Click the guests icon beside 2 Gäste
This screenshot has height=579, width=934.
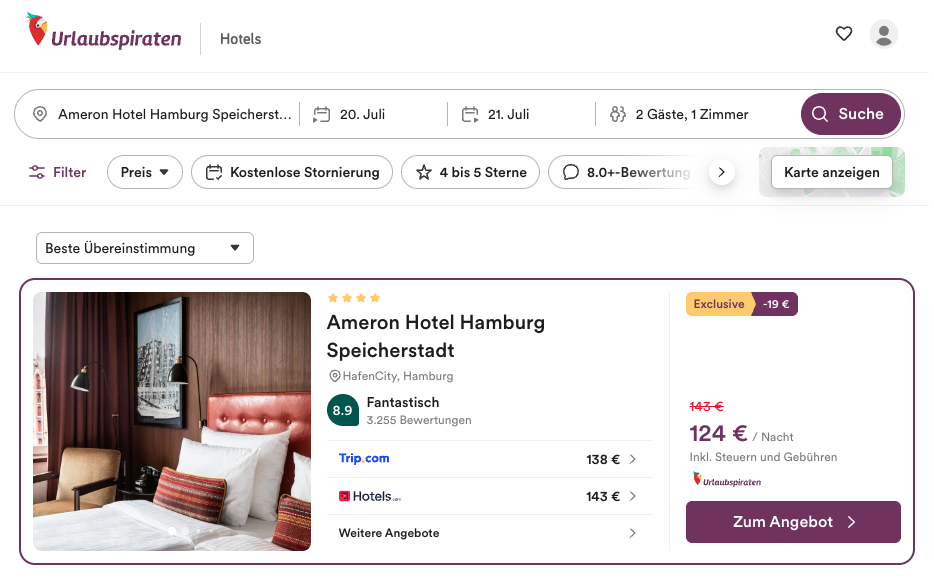point(618,114)
